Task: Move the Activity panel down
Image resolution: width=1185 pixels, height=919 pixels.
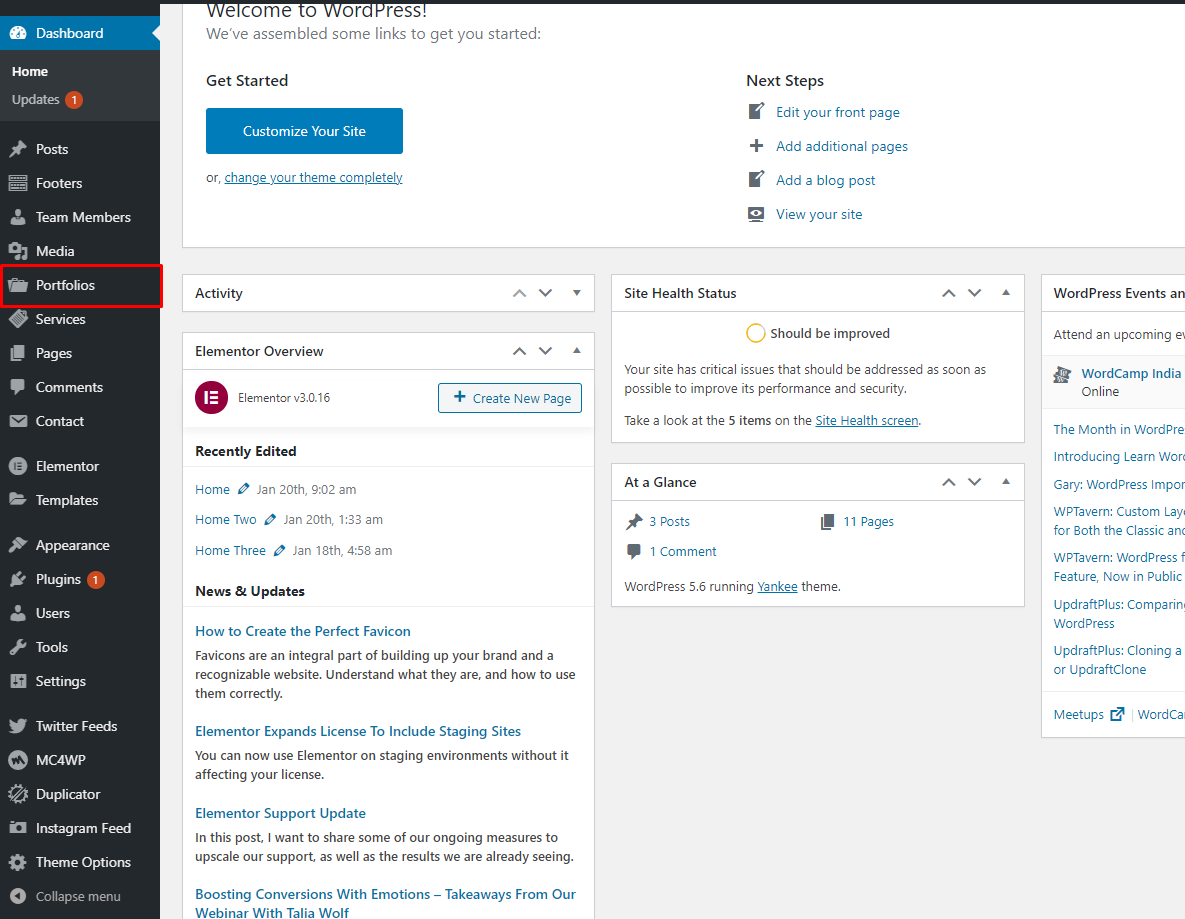Action: (545, 293)
